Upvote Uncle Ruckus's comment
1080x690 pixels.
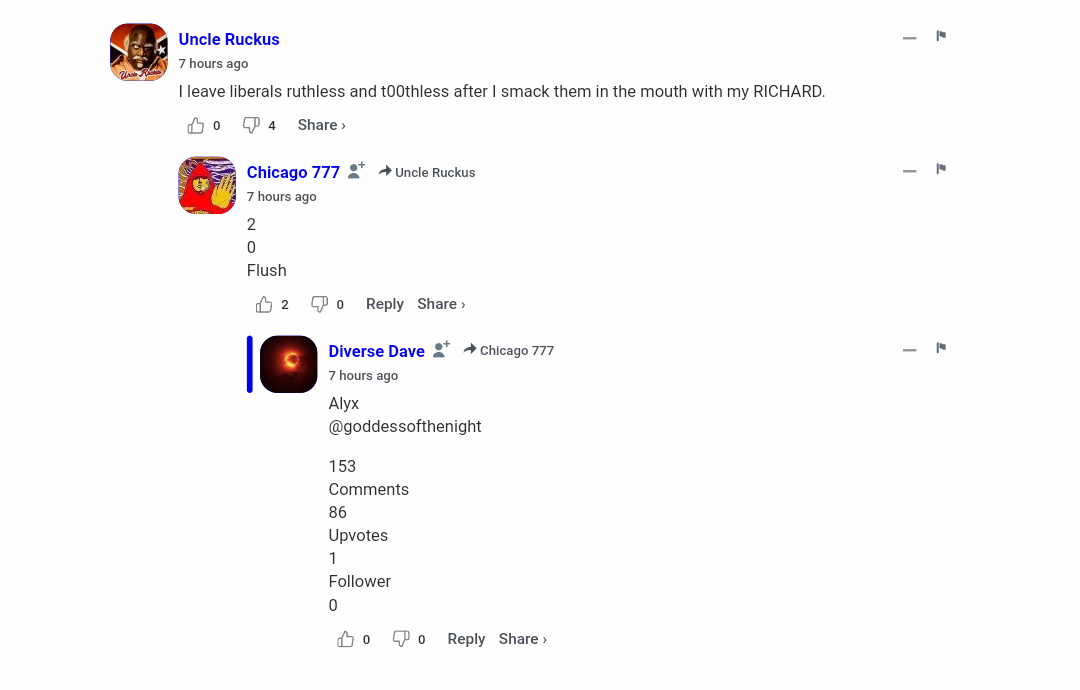point(196,125)
